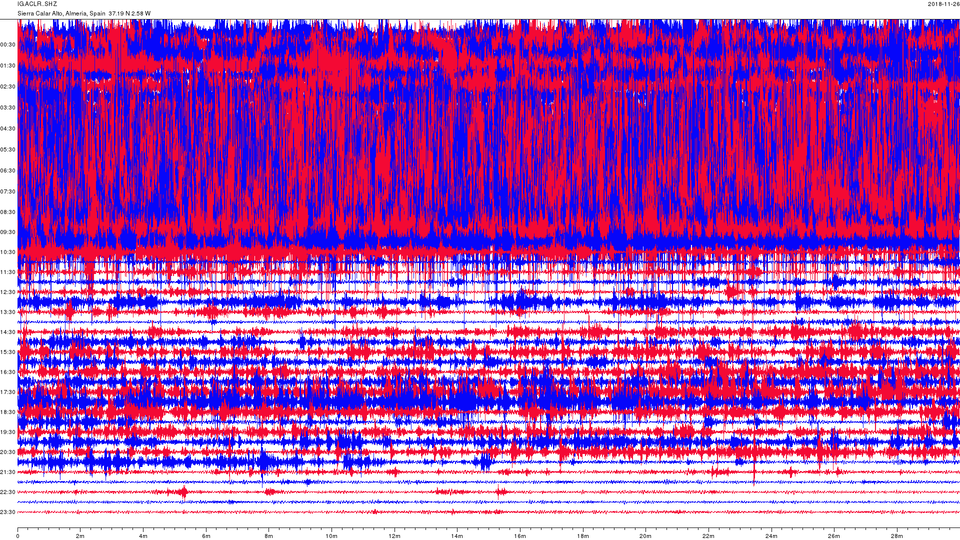Select the 20:30 time row label
960x540 pixels.
click(x=8, y=452)
